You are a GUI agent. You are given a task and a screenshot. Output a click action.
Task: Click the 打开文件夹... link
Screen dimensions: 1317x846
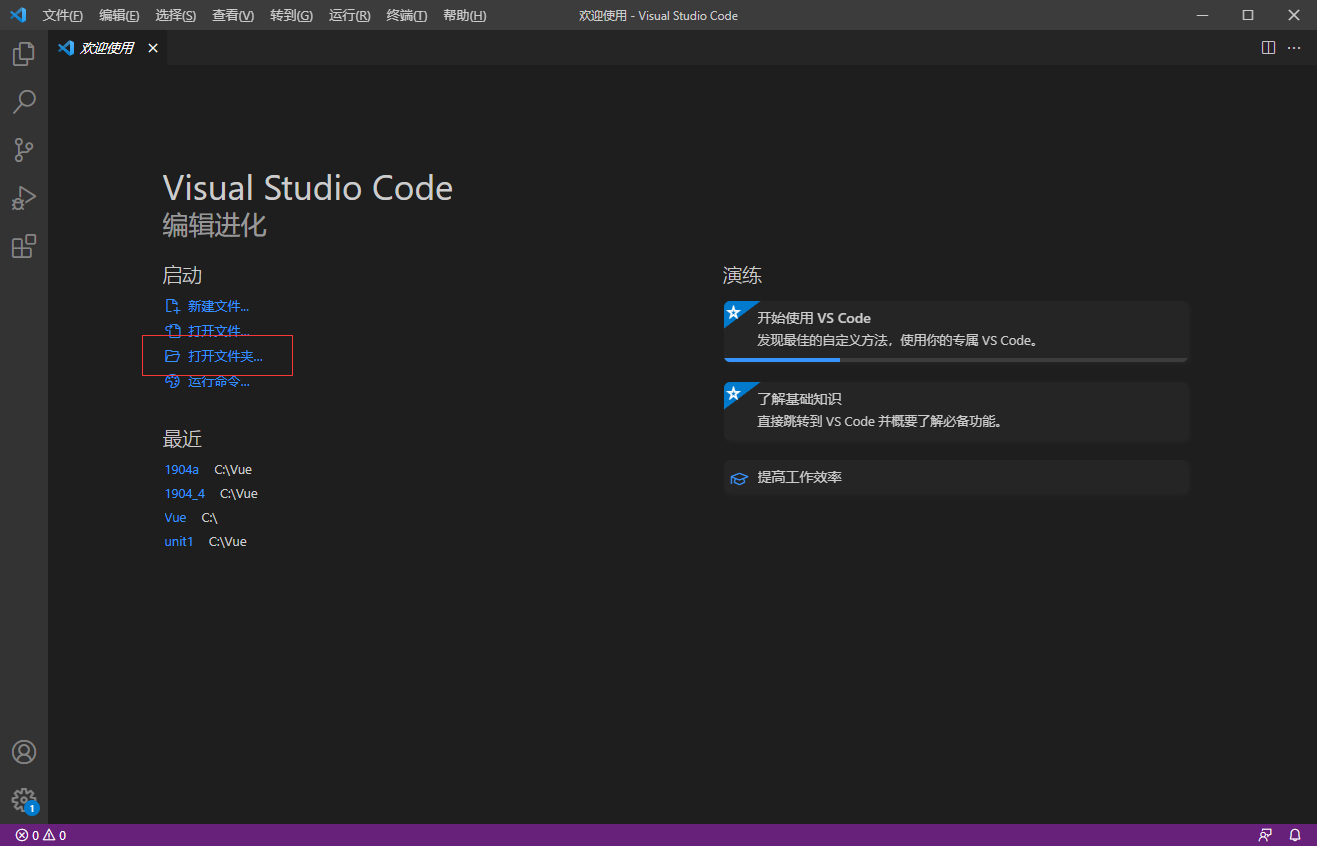pos(225,356)
